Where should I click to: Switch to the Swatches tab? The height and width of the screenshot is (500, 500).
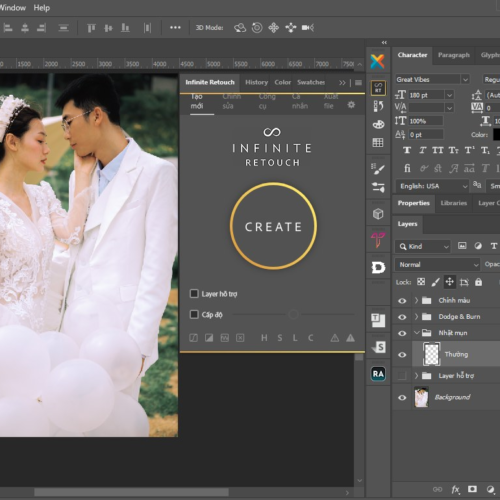point(311,82)
